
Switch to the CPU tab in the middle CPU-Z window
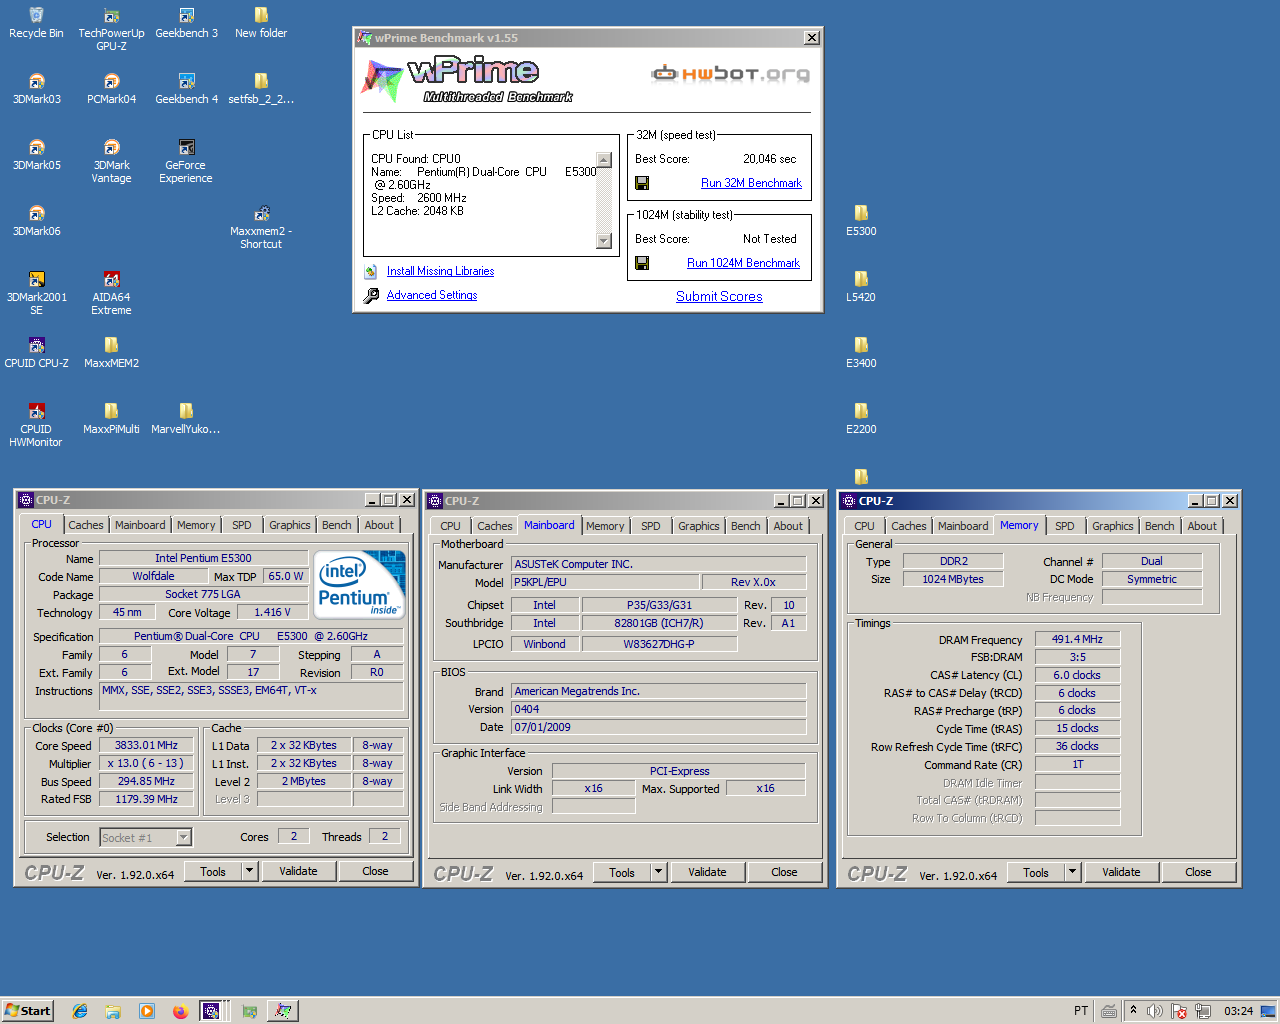coord(451,526)
